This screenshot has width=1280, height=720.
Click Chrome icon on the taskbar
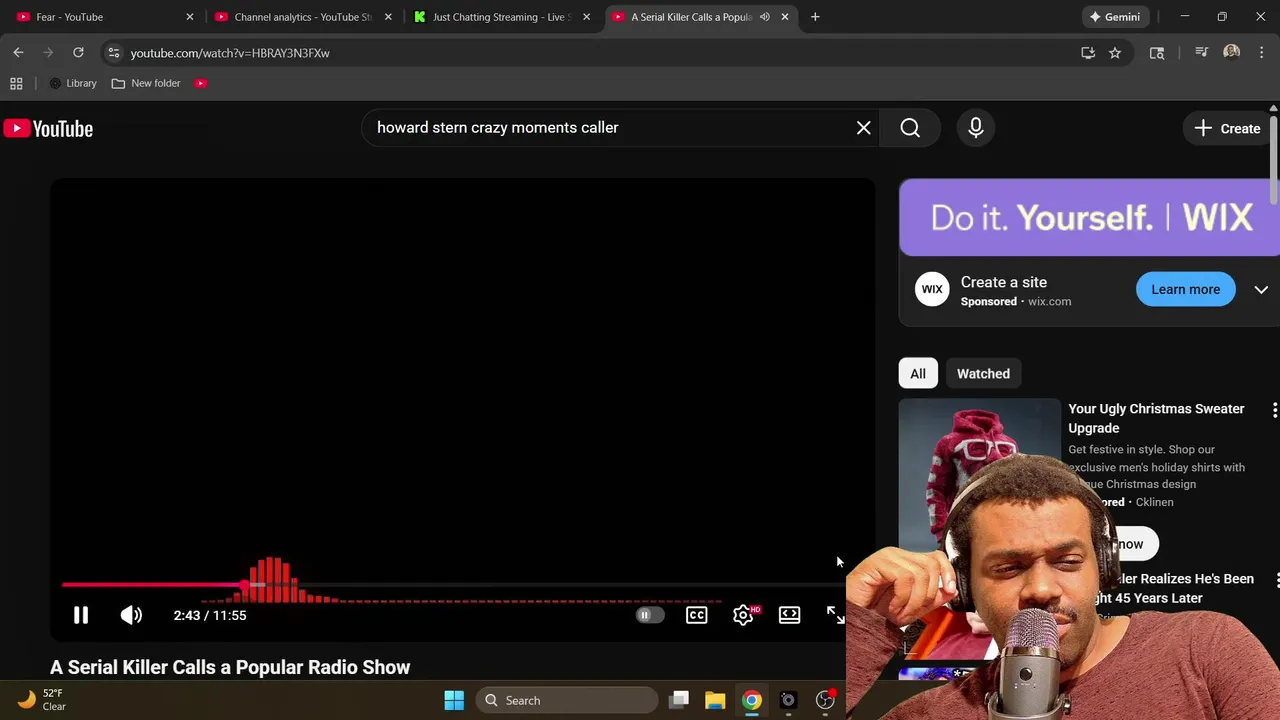(x=752, y=700)
